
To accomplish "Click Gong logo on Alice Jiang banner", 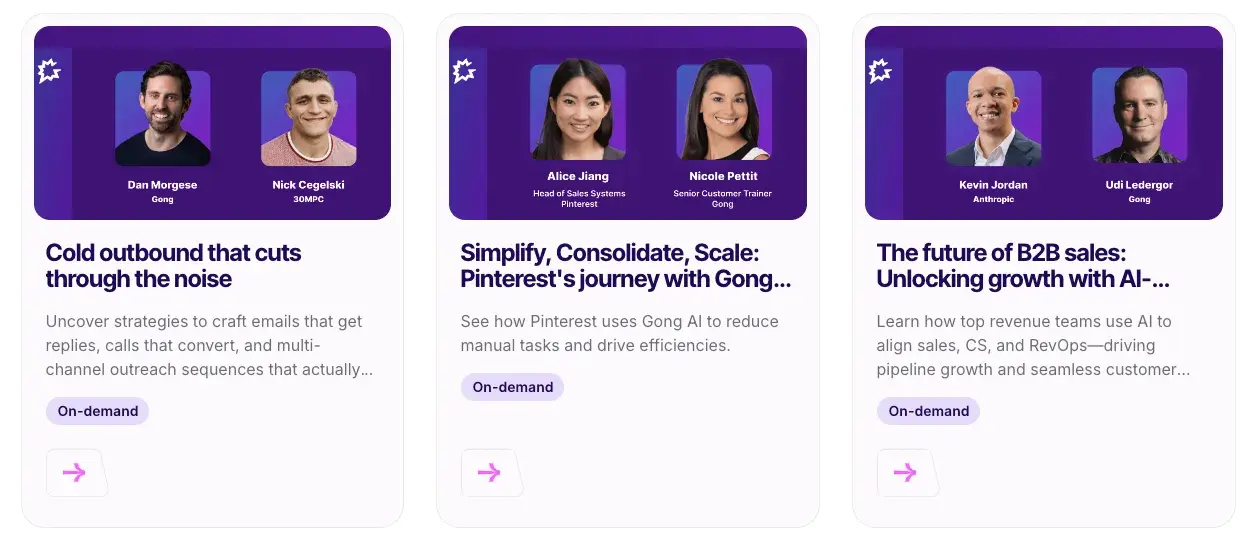I will [x=464, y=72].
